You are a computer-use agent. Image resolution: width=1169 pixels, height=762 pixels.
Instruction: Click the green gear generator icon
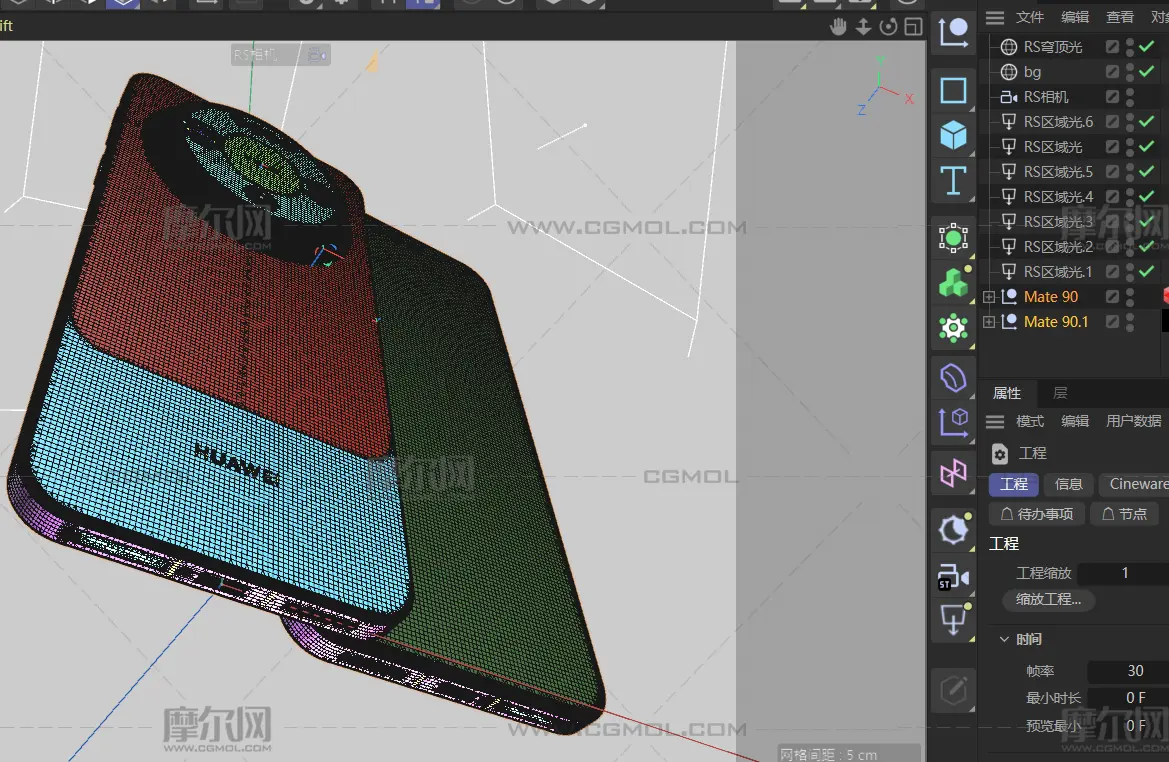click(x=953, y=327)
